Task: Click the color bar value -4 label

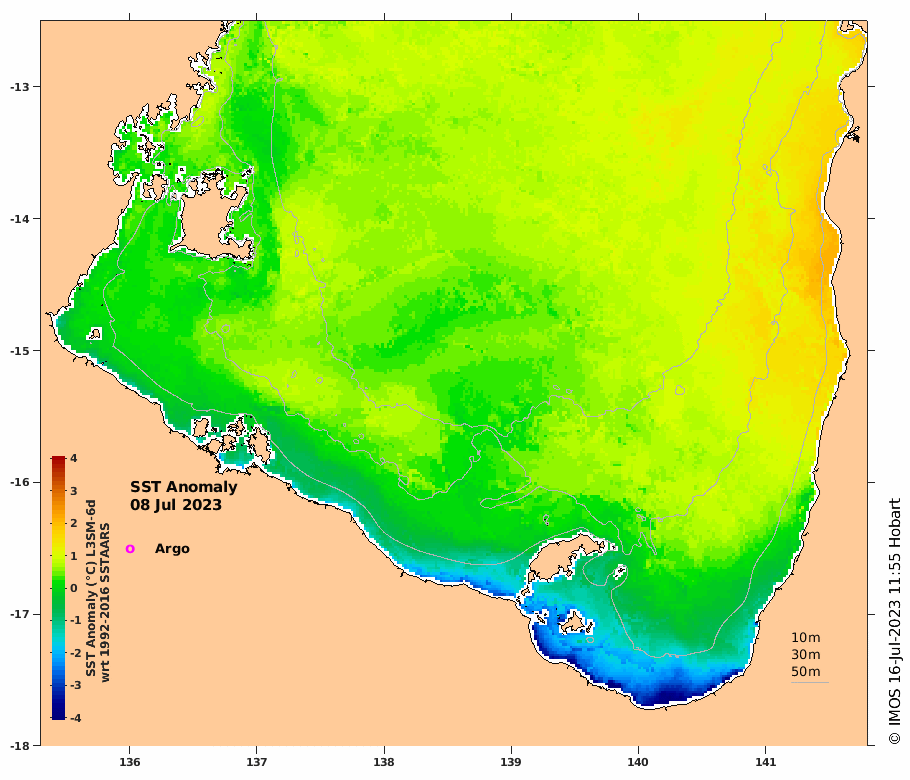Action: [75, 717]
